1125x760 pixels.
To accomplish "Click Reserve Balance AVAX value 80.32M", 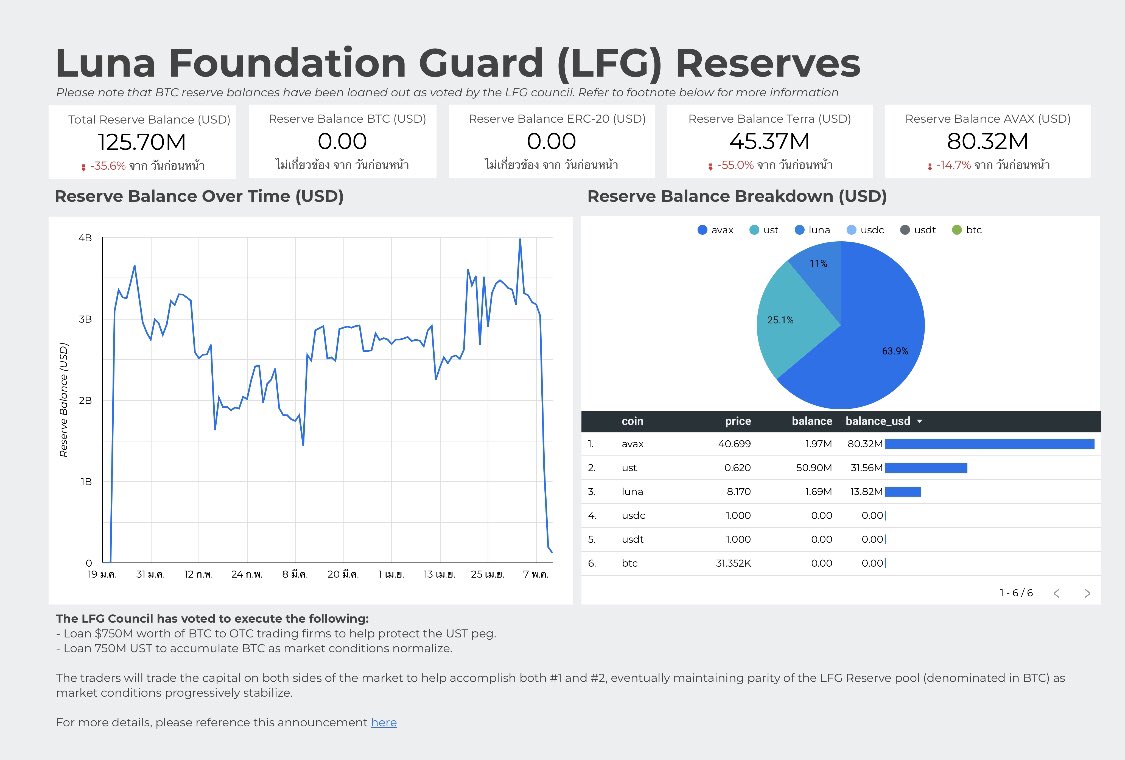I will click(x=987, y=141).
